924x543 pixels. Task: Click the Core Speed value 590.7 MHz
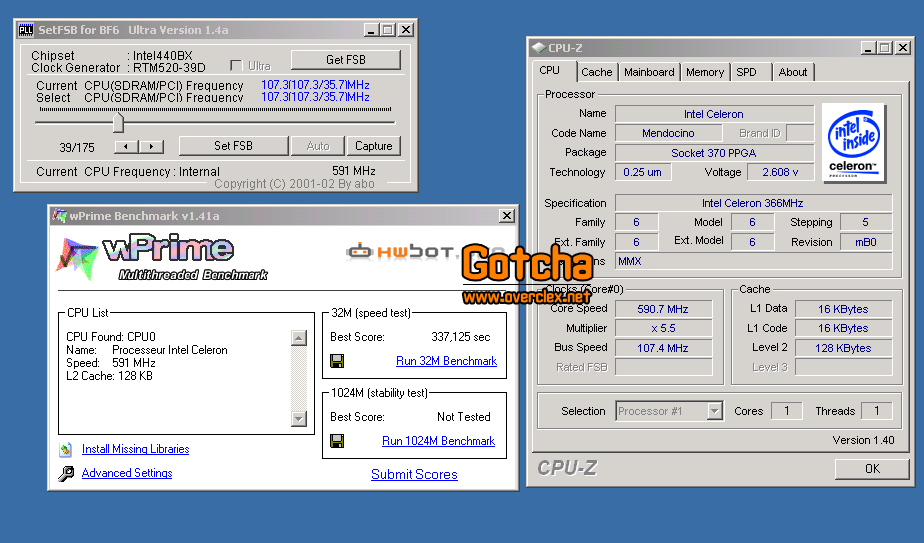[x=663, y=309]
